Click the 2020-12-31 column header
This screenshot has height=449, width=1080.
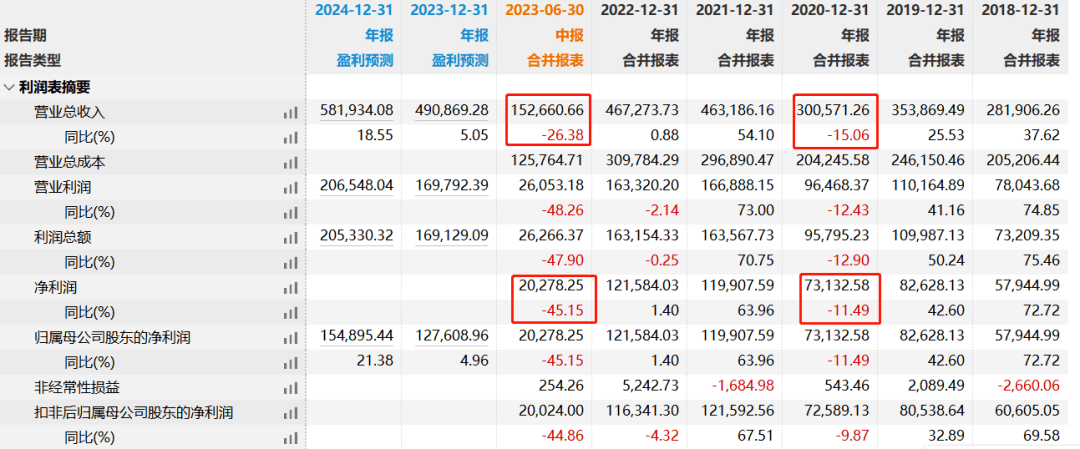click(830, 11)
